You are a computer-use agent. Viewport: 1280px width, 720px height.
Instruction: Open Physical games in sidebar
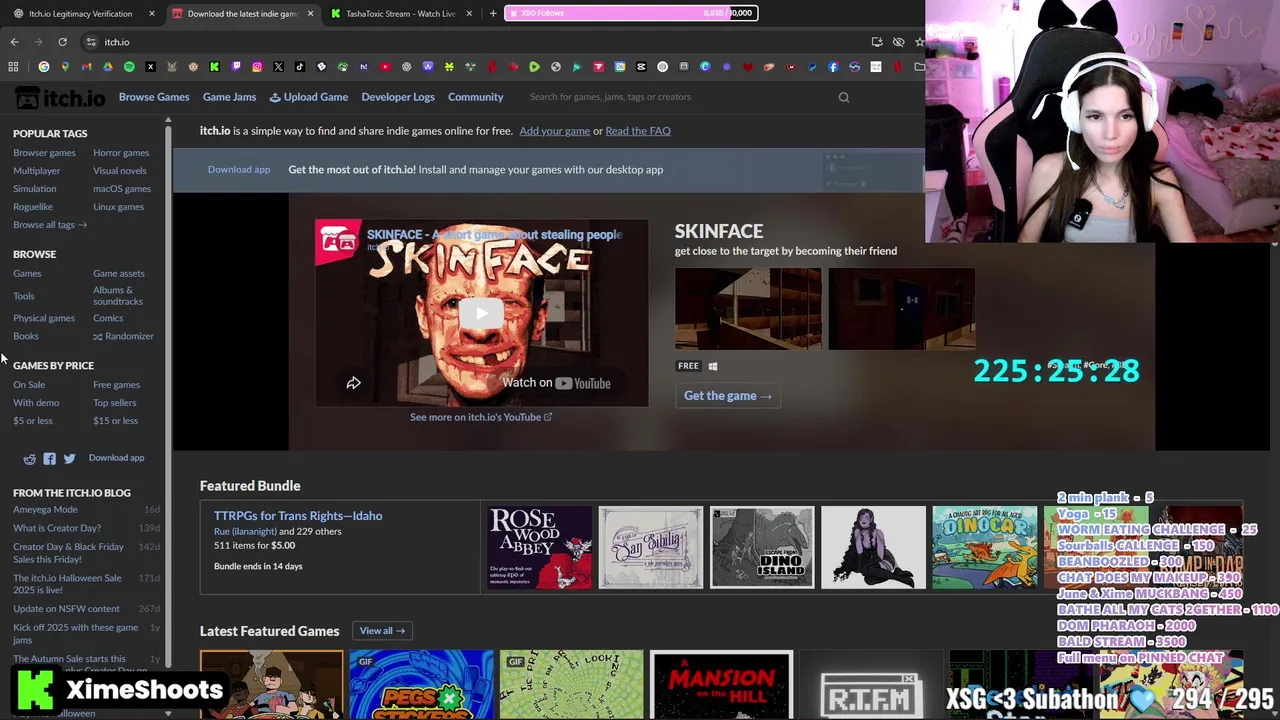[44, 318]
